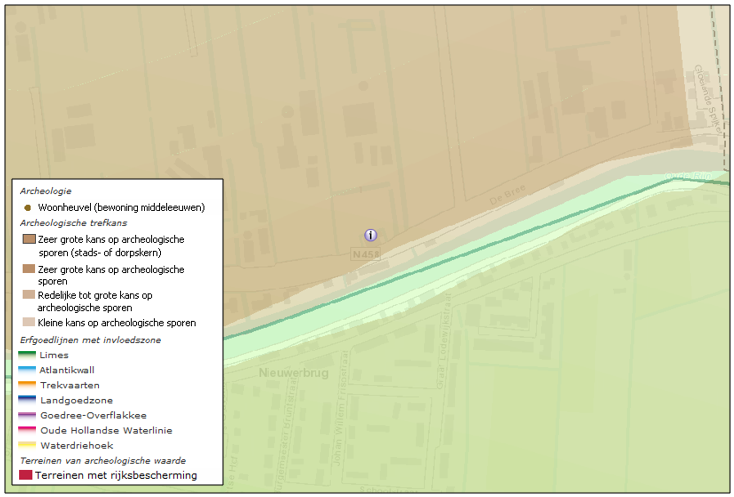Click the purple Goedree-Overflakkee legend symbol
The height and width of the screenshot is (497, 734).
pos(27,415)
